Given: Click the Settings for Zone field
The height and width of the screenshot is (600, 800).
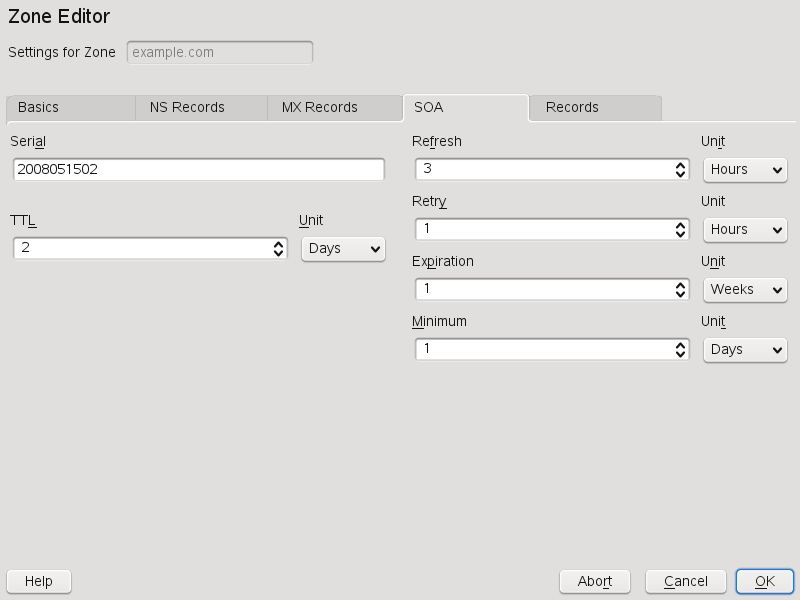Looking at the screenshot, I should tap(220, 52).
